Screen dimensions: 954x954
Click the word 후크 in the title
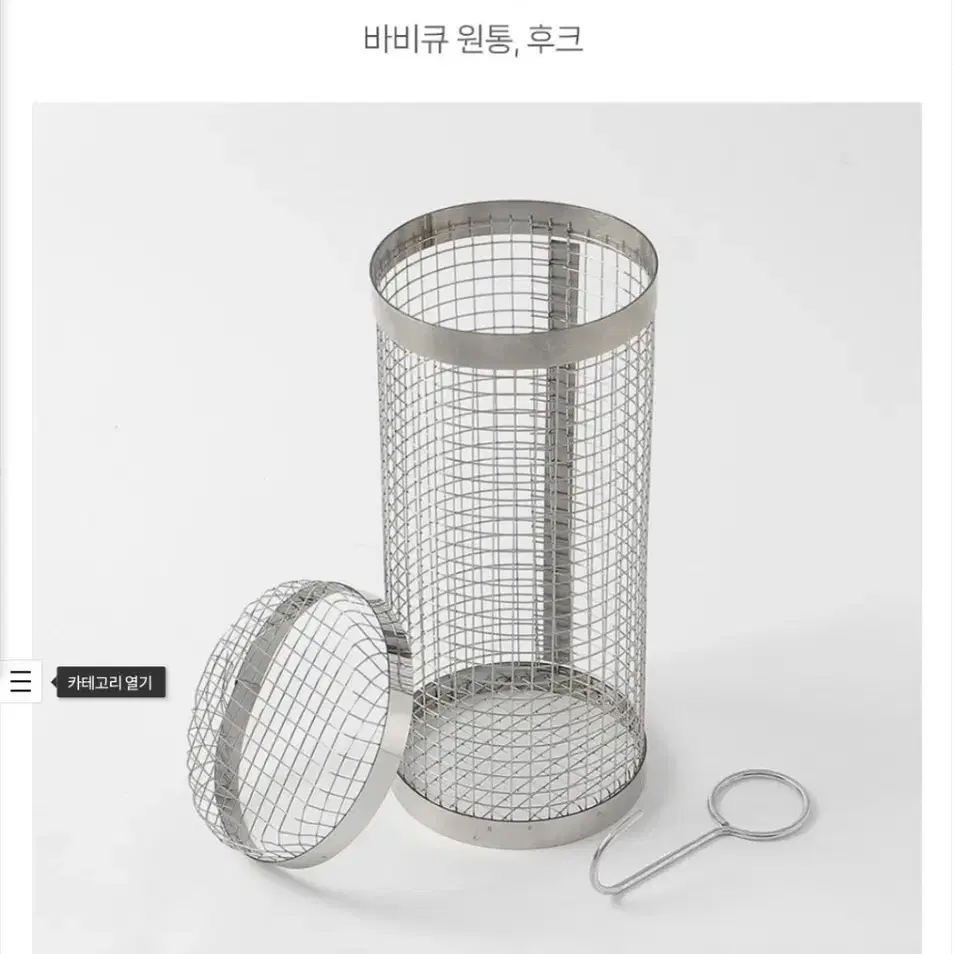tap(554, 39)
